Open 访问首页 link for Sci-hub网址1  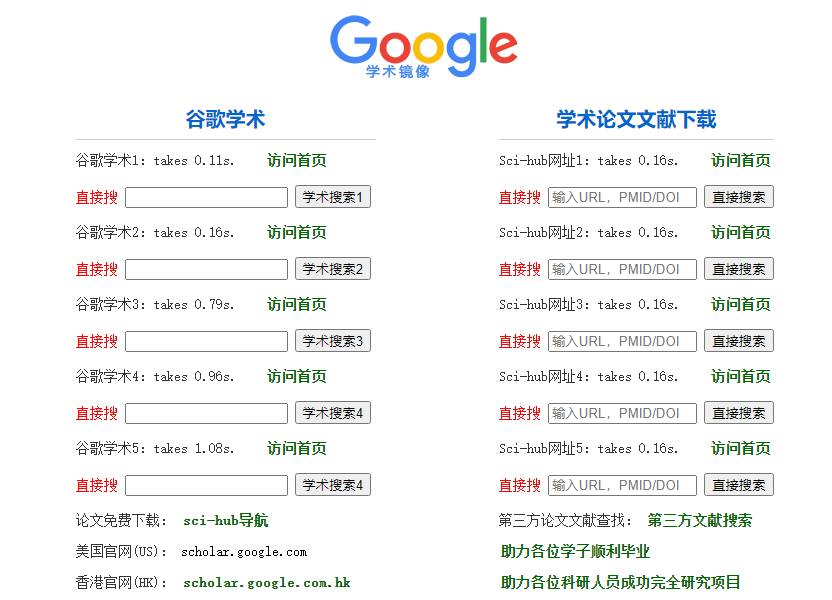(741, 160)
